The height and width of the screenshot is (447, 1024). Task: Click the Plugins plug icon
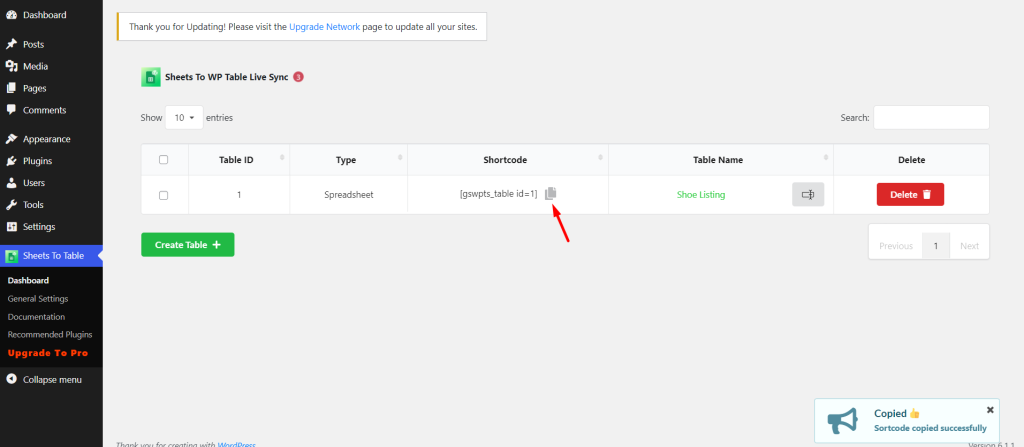tap(11, 161)
